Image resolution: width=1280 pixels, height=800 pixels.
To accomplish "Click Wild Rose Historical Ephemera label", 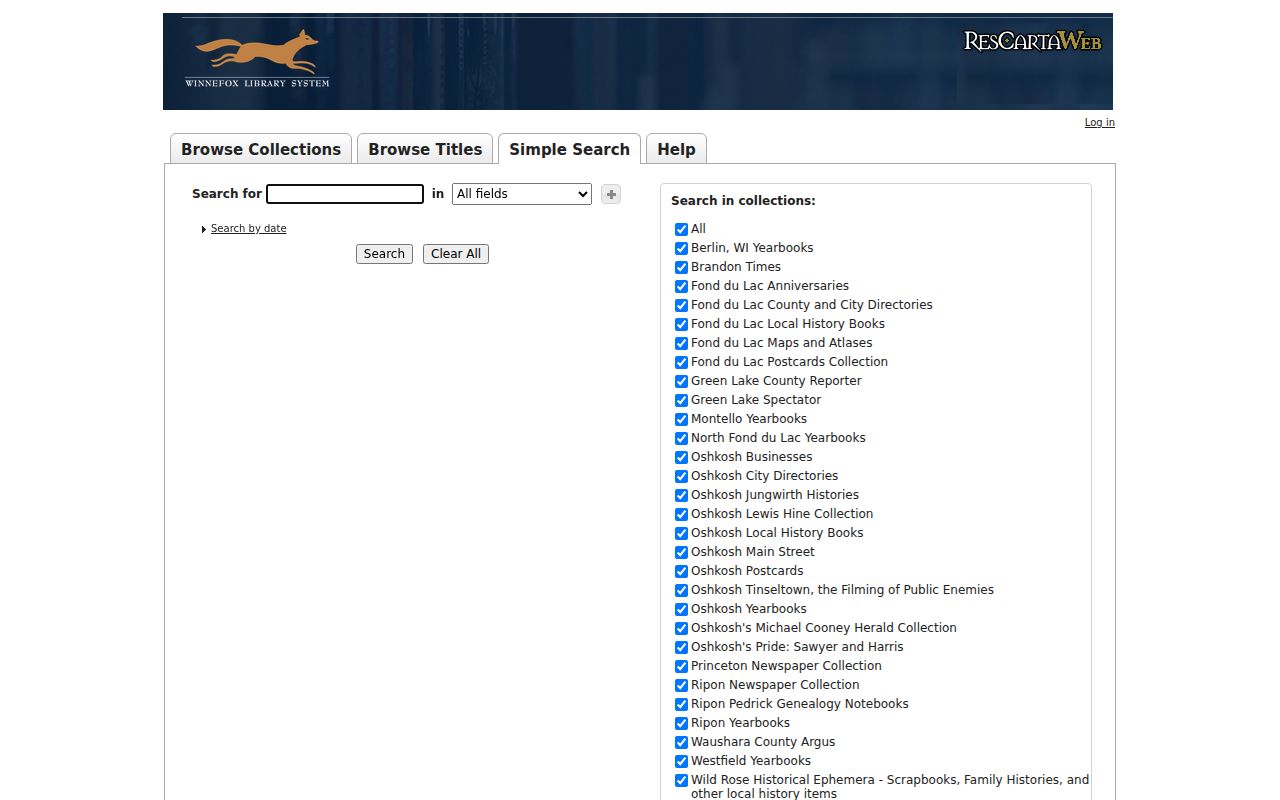I will (x=890, y=786).
